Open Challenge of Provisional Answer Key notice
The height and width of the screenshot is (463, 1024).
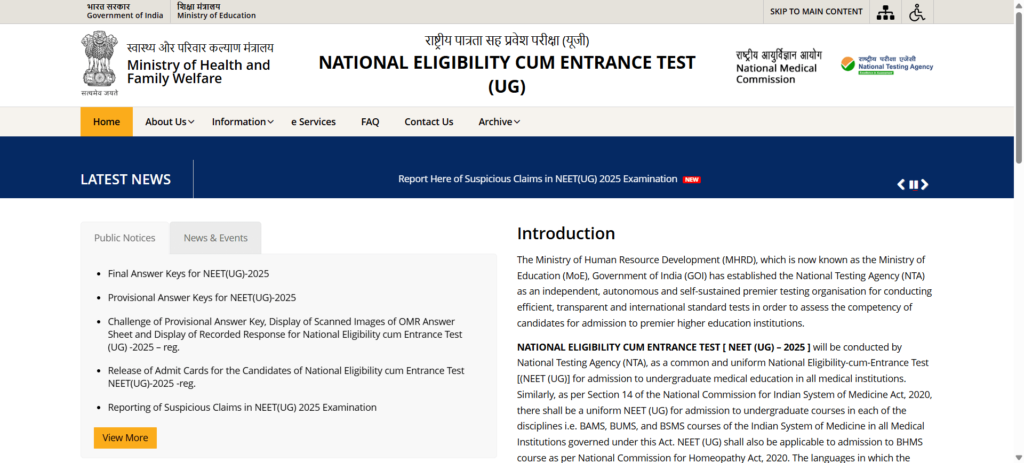(285, 334)
